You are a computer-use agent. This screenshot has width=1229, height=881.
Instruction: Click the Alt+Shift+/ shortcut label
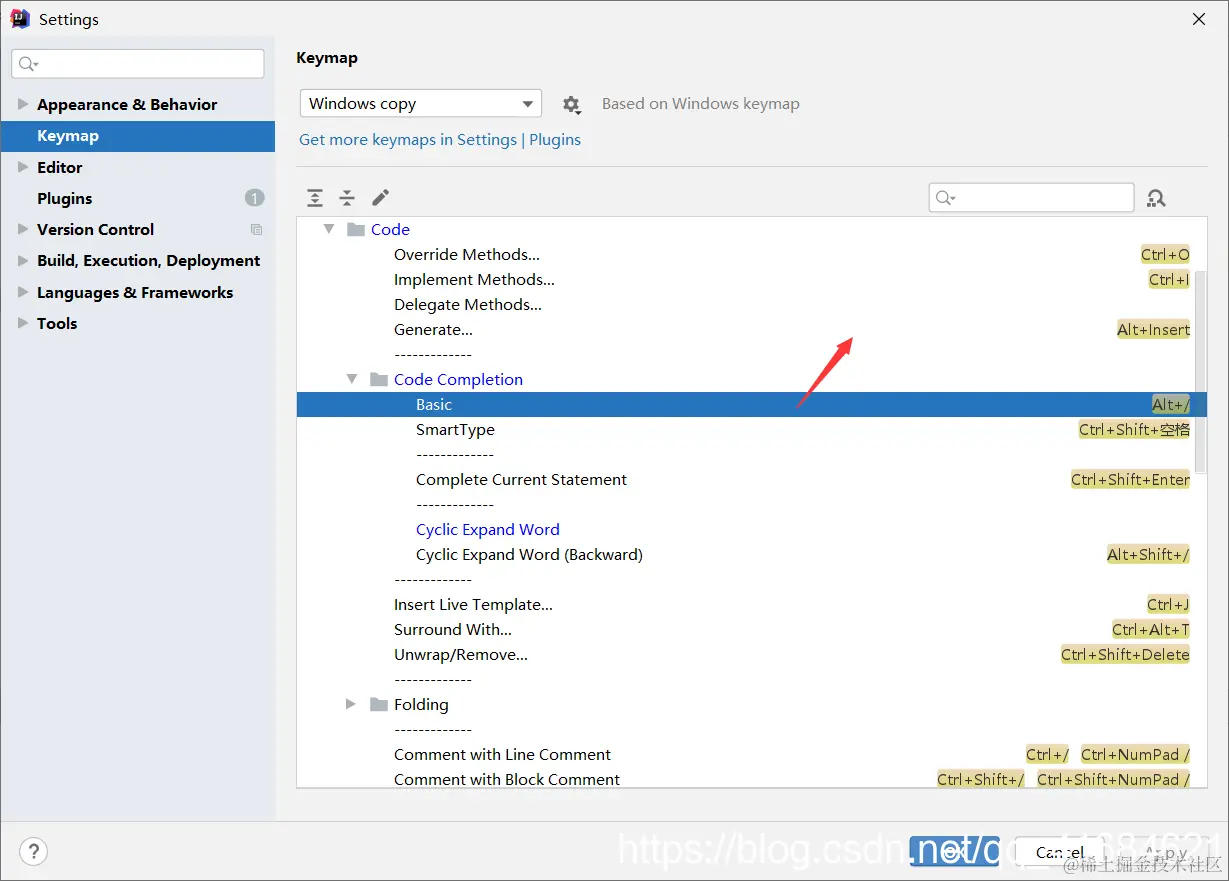pyautogui.click(x=1148, y=555)
